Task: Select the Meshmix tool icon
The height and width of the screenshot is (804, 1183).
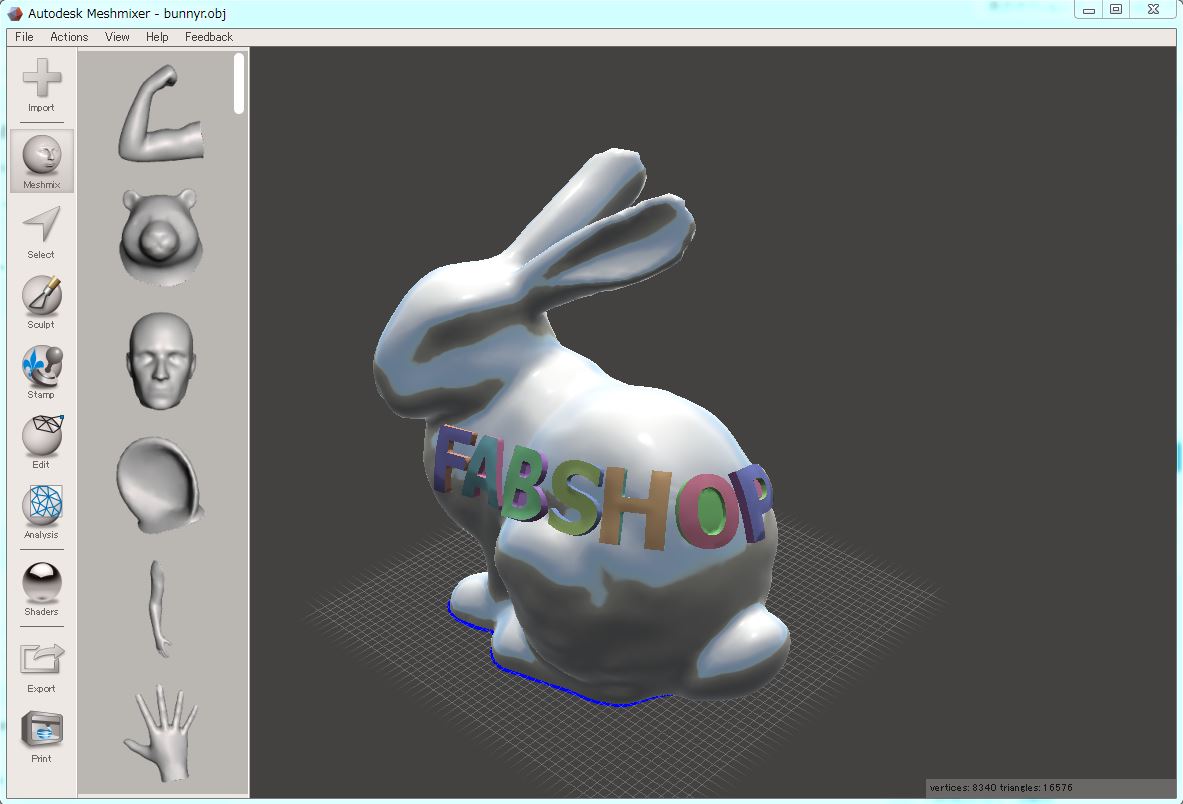Action: (x=41, y=161)
